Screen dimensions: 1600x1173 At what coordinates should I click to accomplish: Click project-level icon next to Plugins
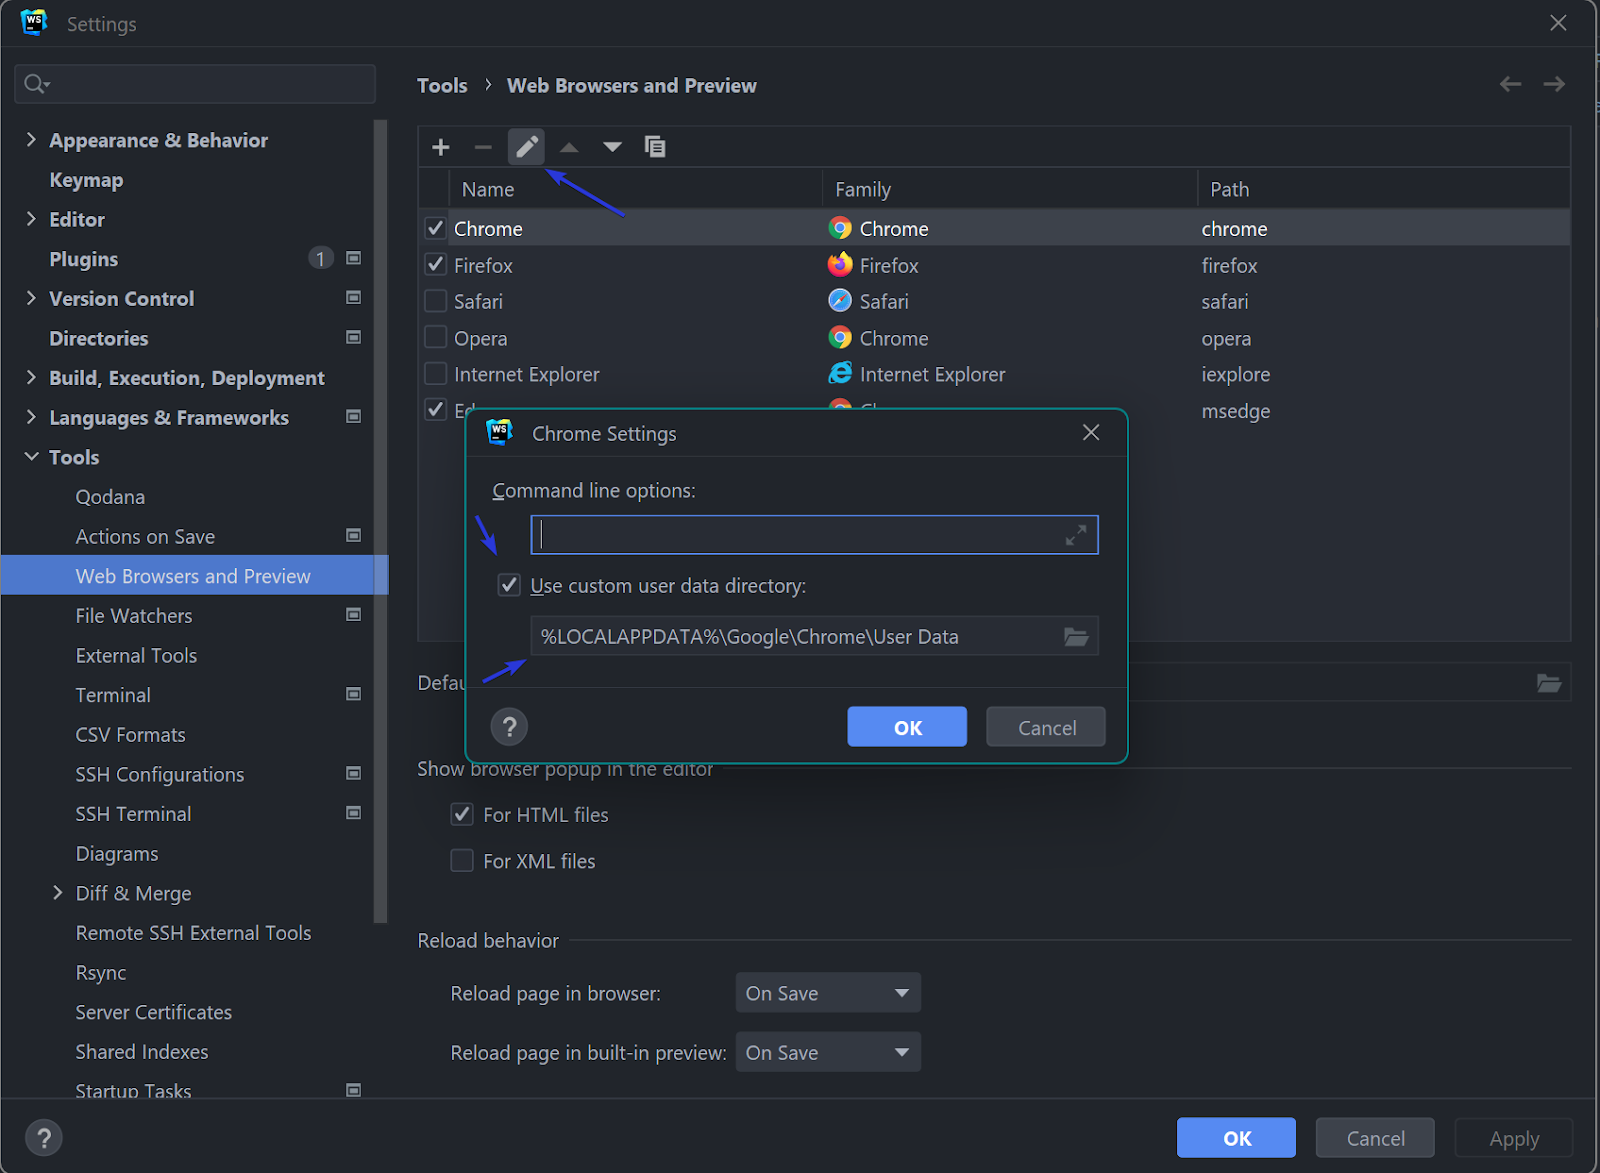(353, 258)
